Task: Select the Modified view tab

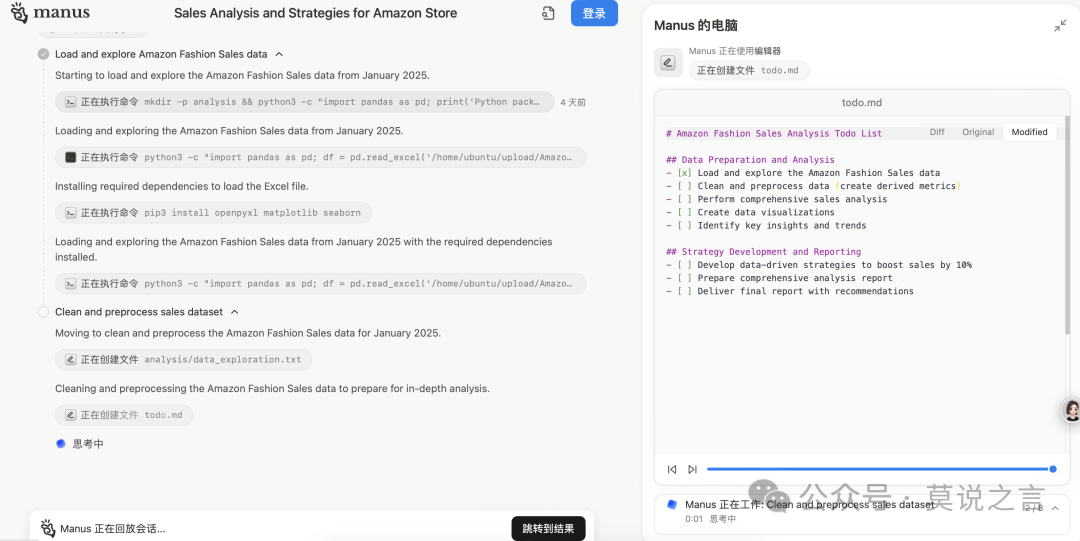Action: click(1029, 132)
